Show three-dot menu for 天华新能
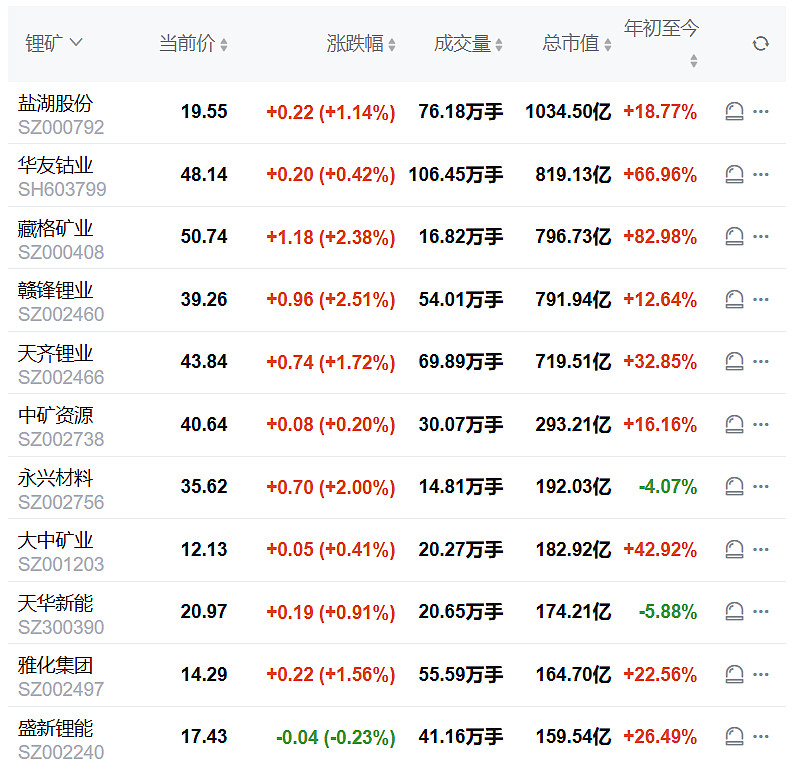Screen dimensions: 794x766 [x=761, y=612]
